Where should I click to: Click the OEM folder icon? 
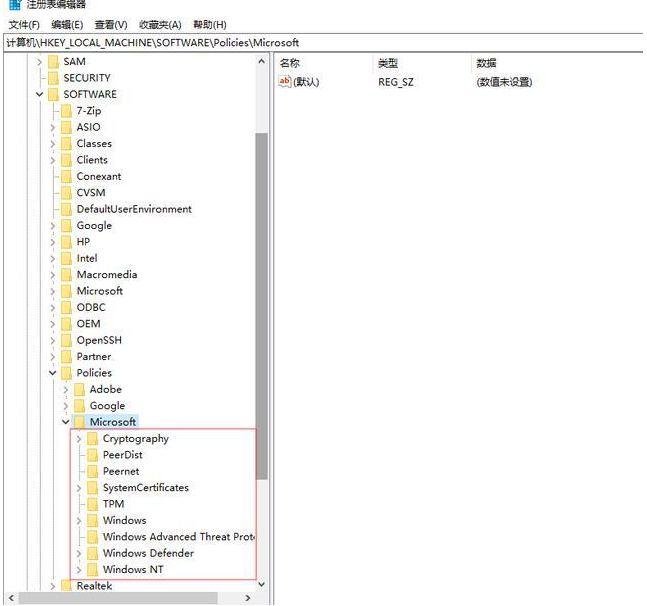point(66,324)
